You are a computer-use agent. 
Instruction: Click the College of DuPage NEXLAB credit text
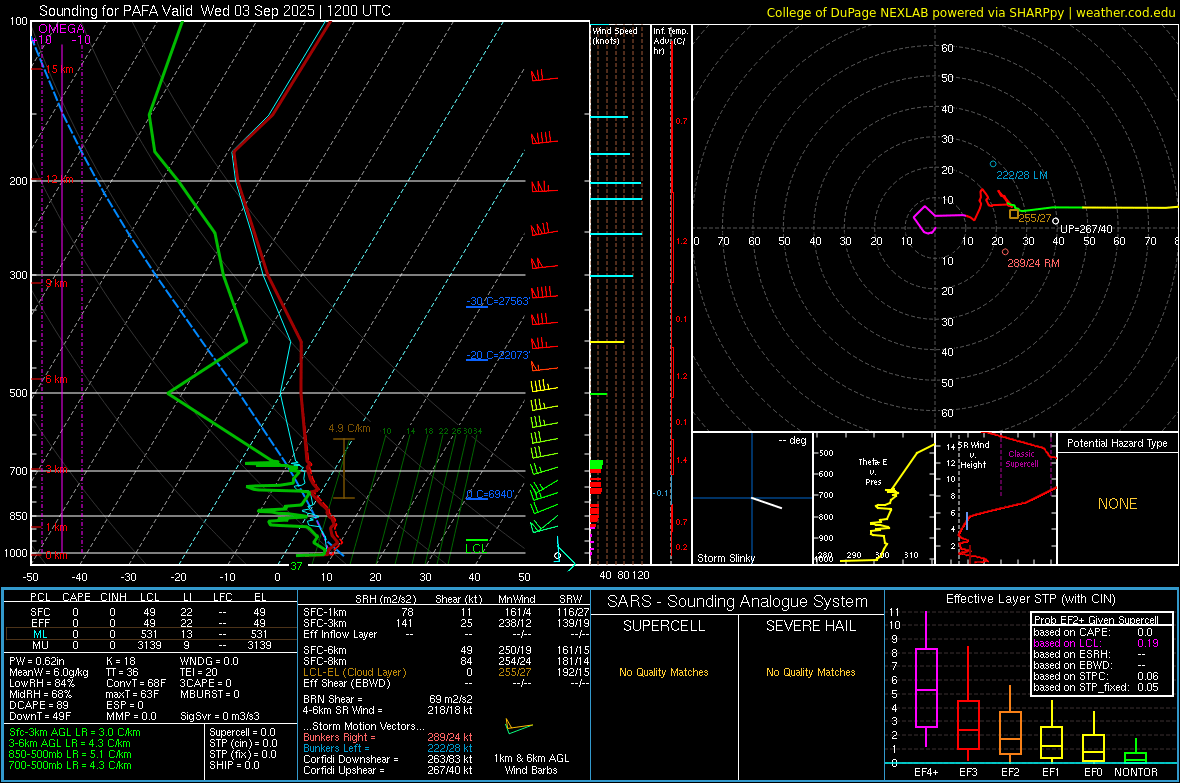971,12
